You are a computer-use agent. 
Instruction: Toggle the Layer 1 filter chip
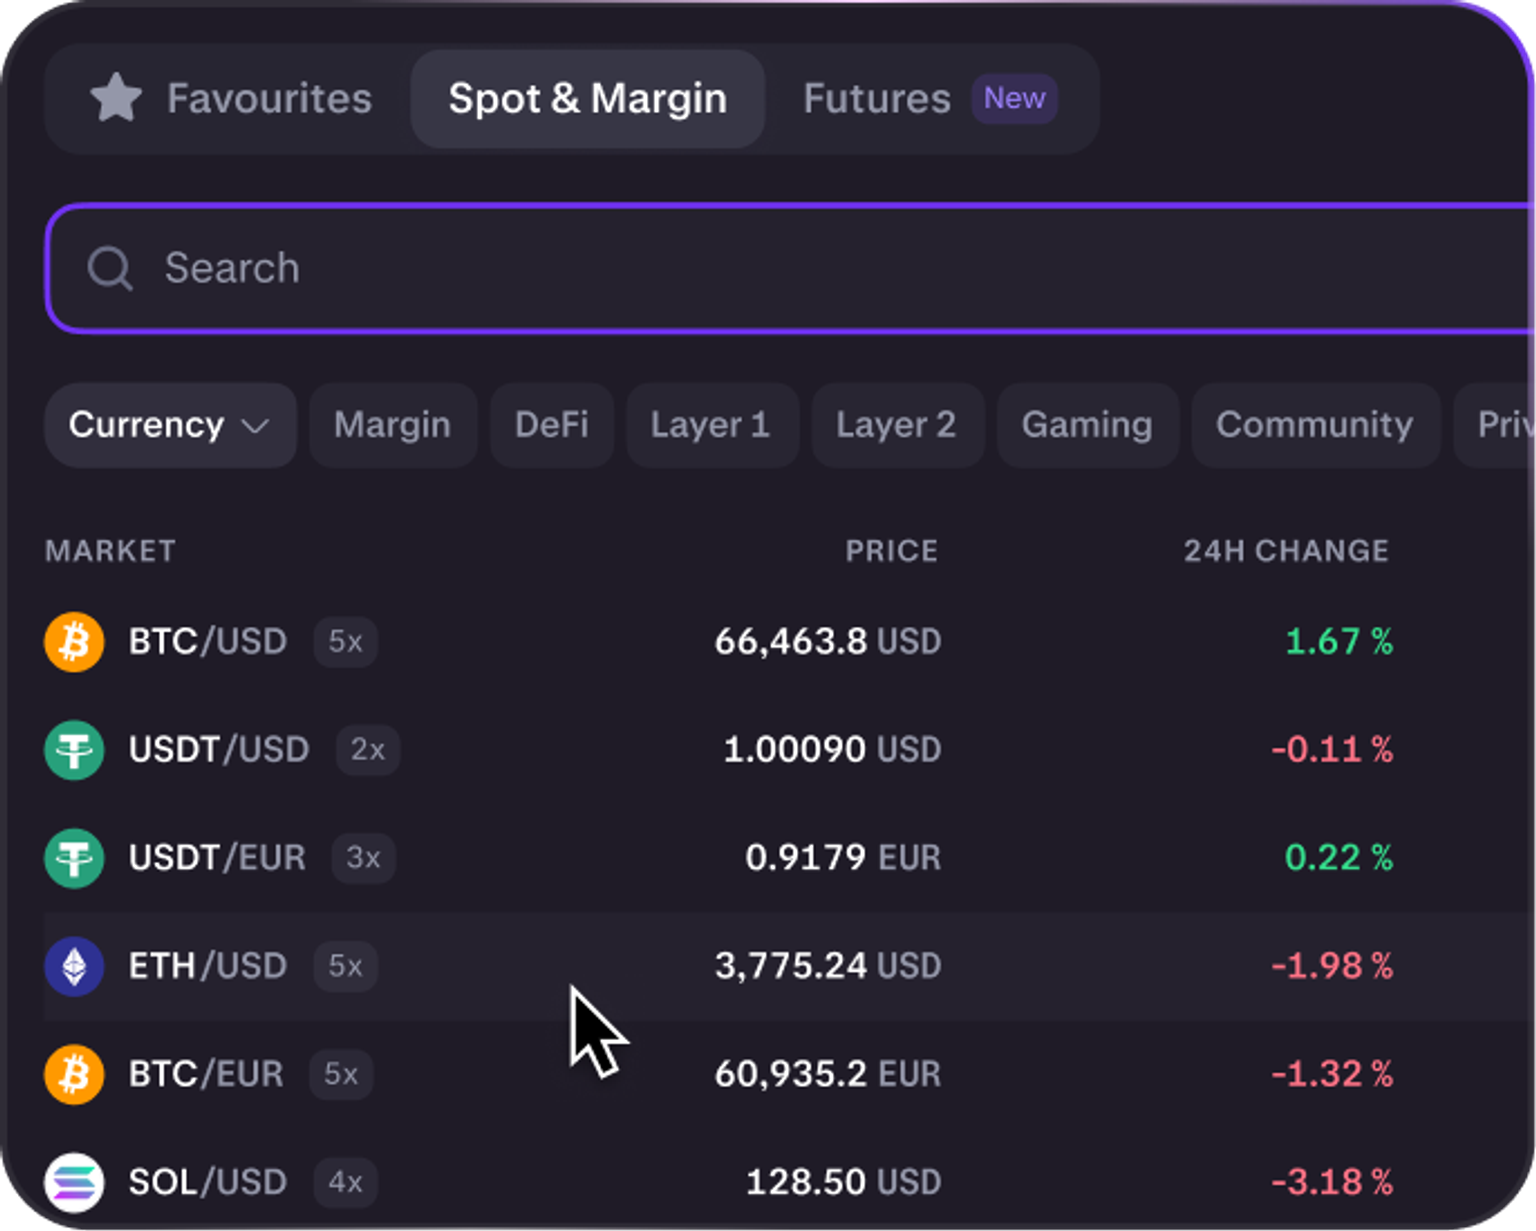[x=712, y=425]
